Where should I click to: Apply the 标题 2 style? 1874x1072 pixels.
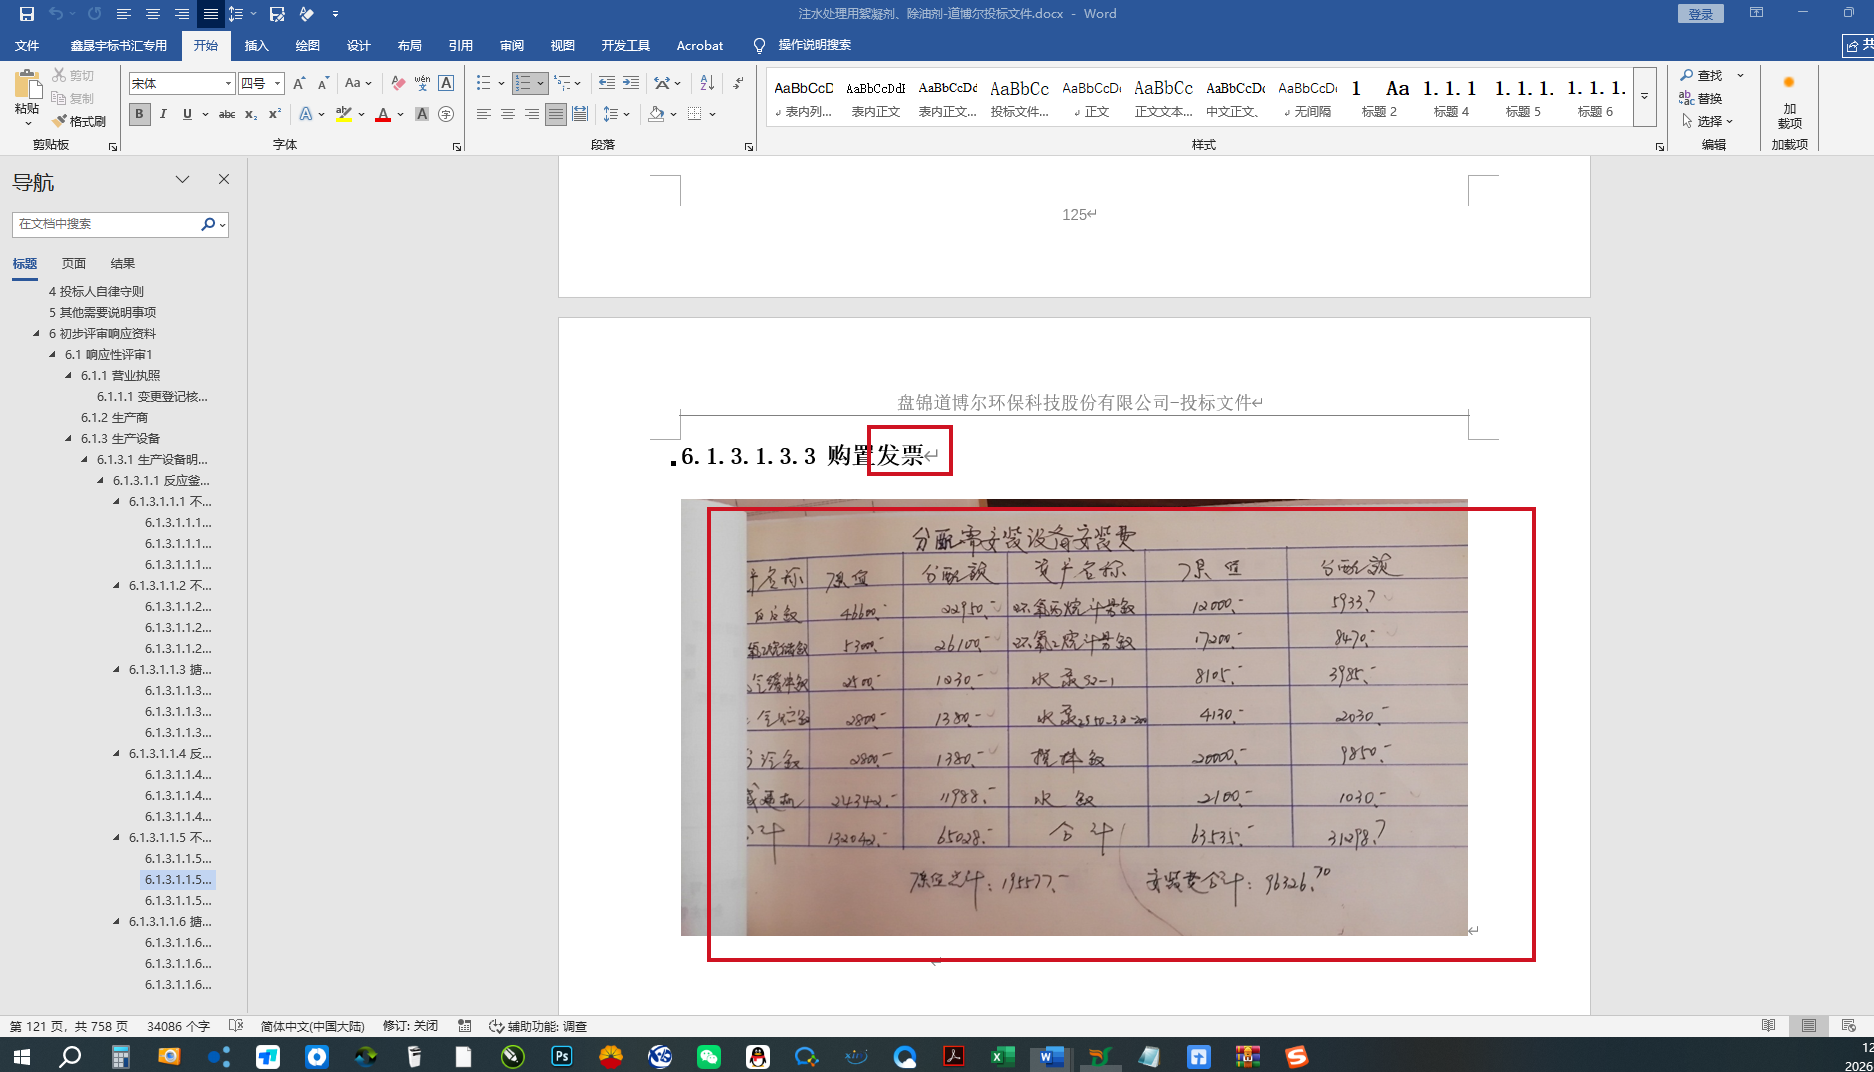pyautogui.click(x=1379, y=97)
